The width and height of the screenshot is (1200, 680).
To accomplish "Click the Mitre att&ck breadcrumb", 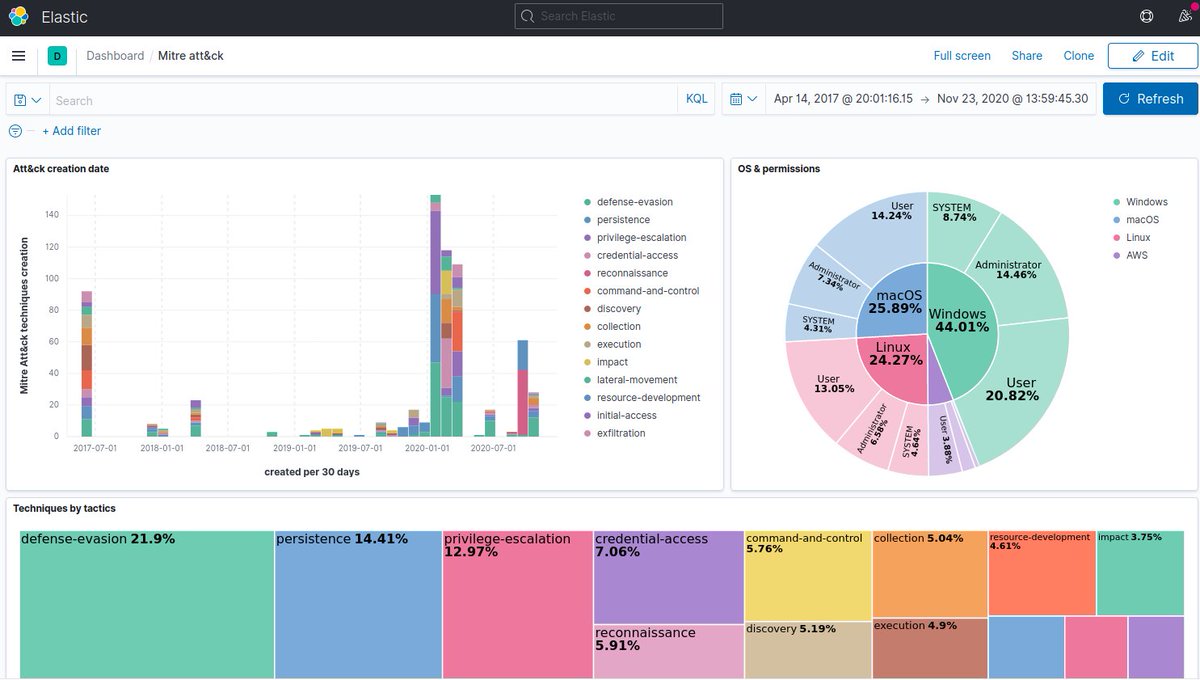I will (191, 56).
